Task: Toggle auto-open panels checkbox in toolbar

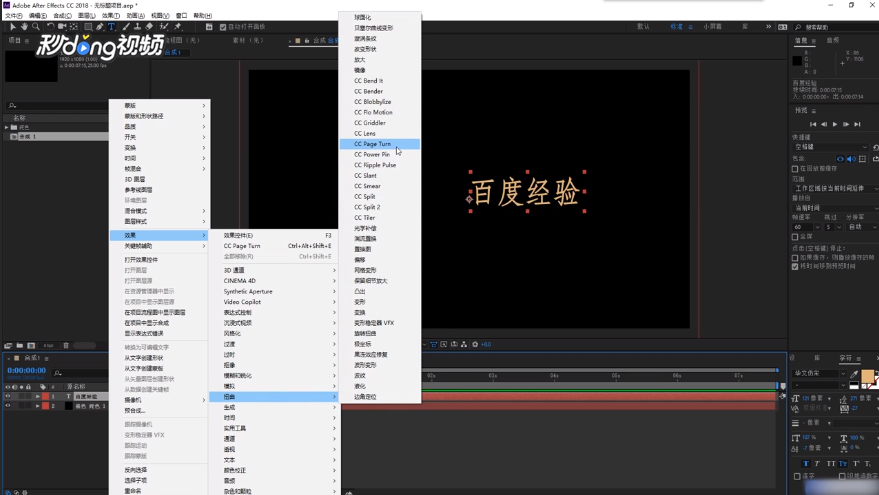Action: [223, 27]
